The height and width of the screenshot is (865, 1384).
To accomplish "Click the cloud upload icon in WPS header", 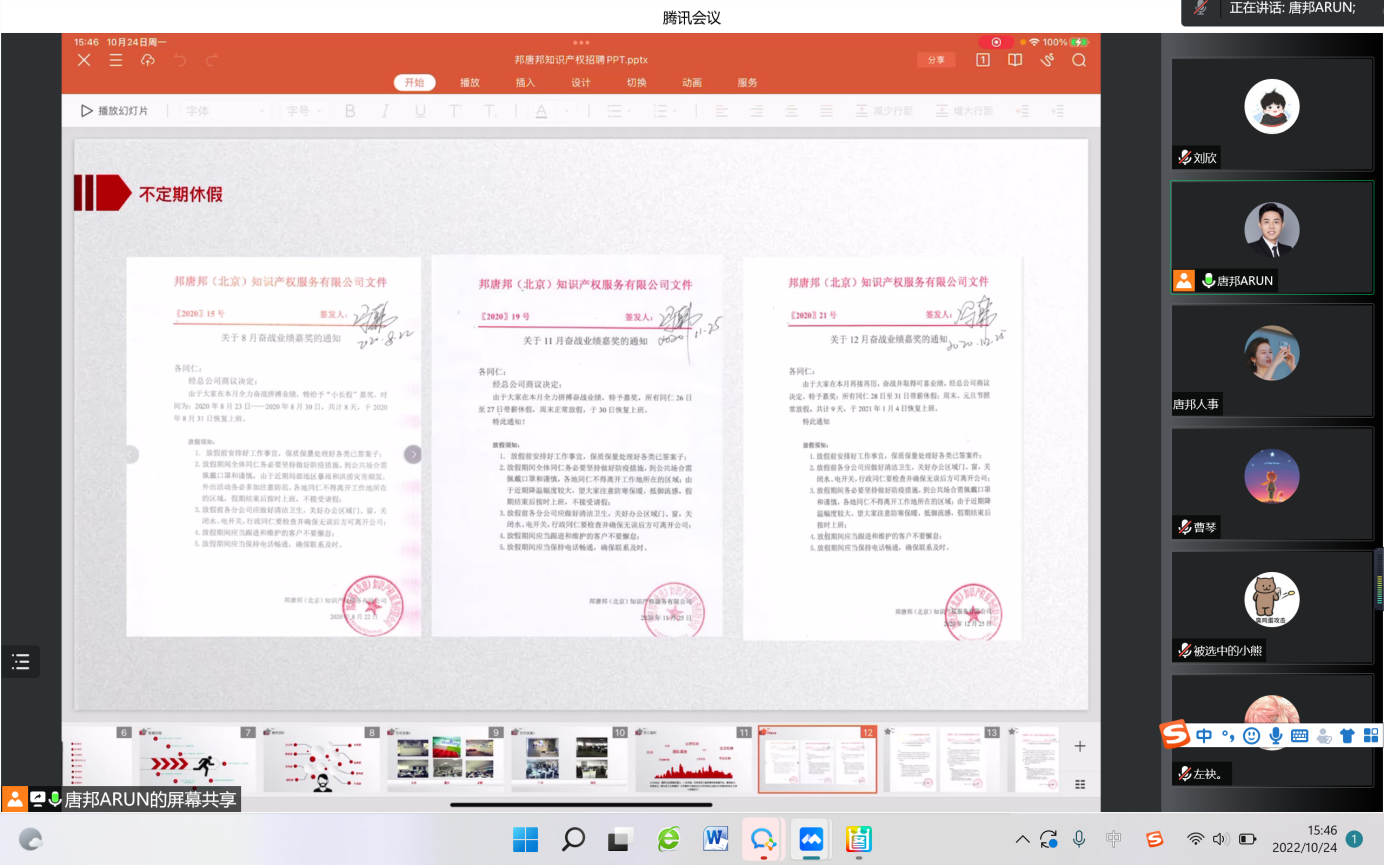I will tap(148, 60).
